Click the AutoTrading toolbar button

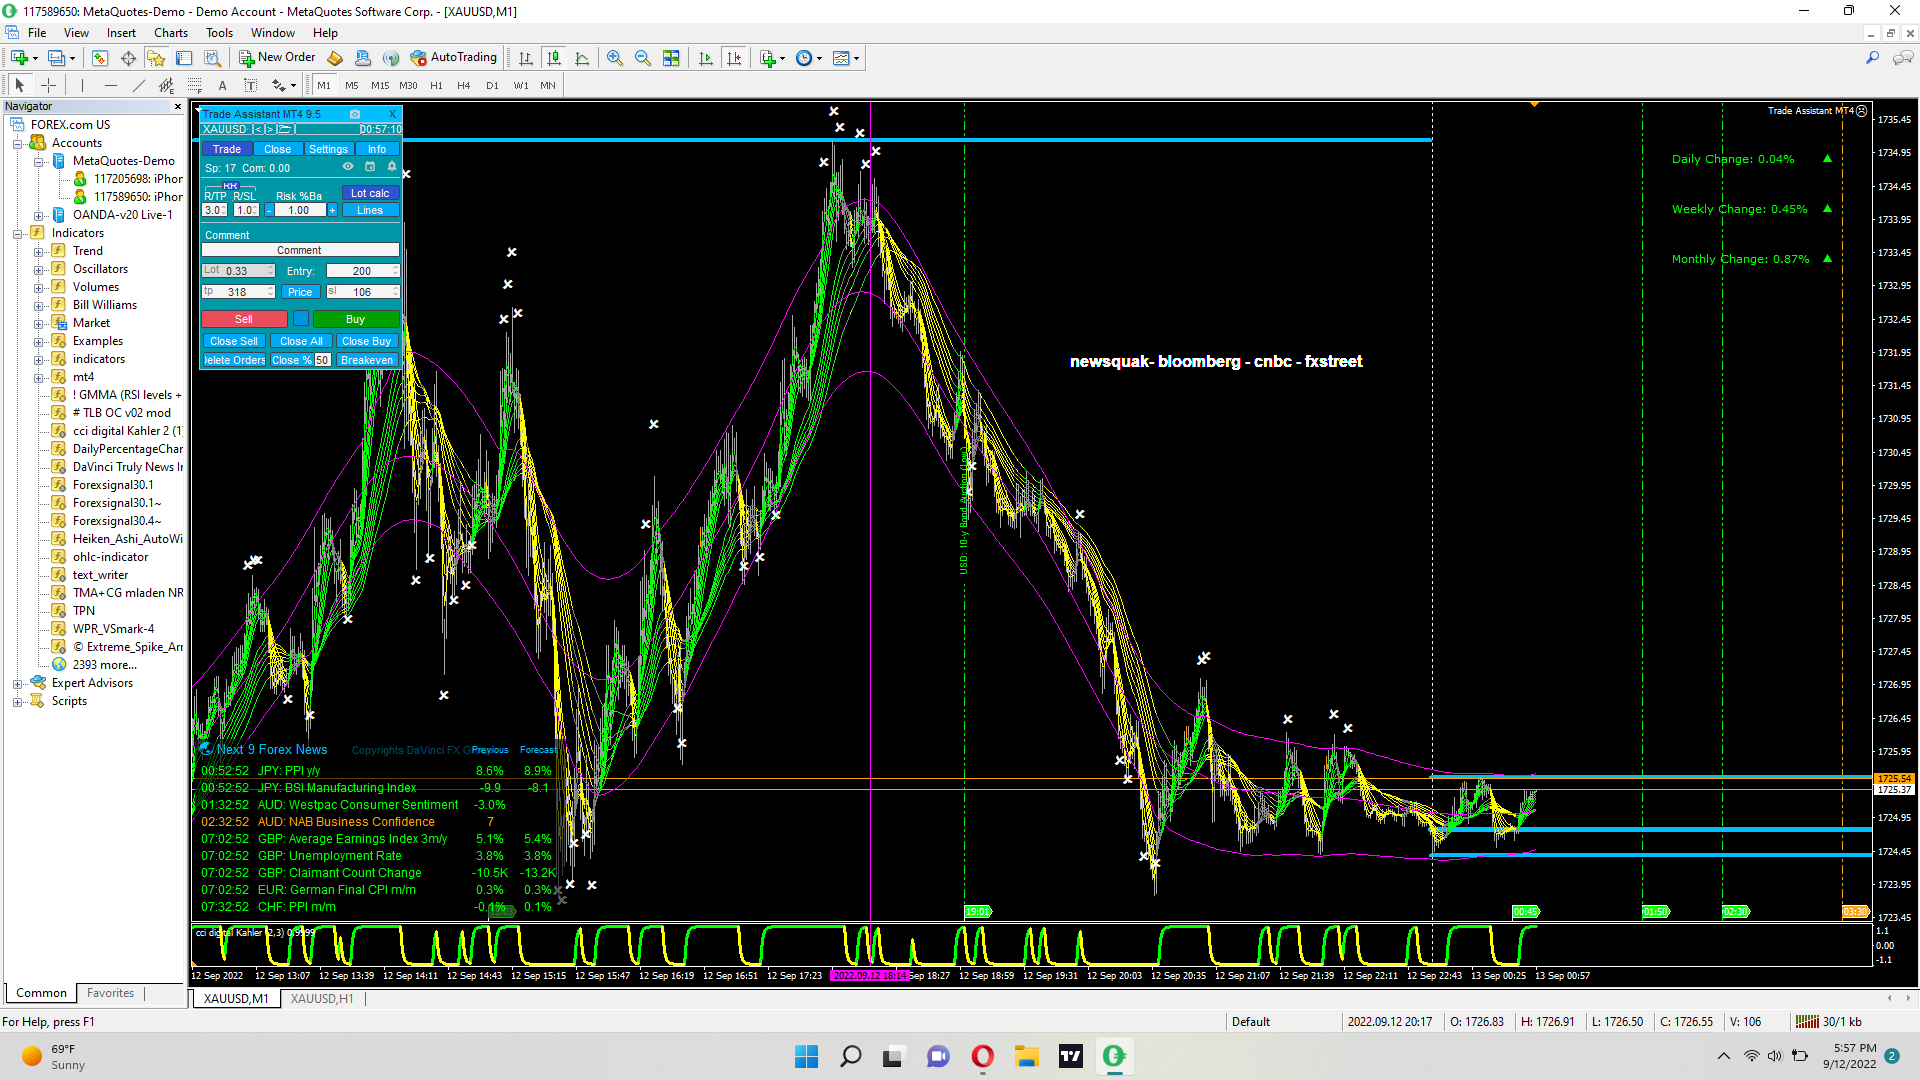pos(453,58)
